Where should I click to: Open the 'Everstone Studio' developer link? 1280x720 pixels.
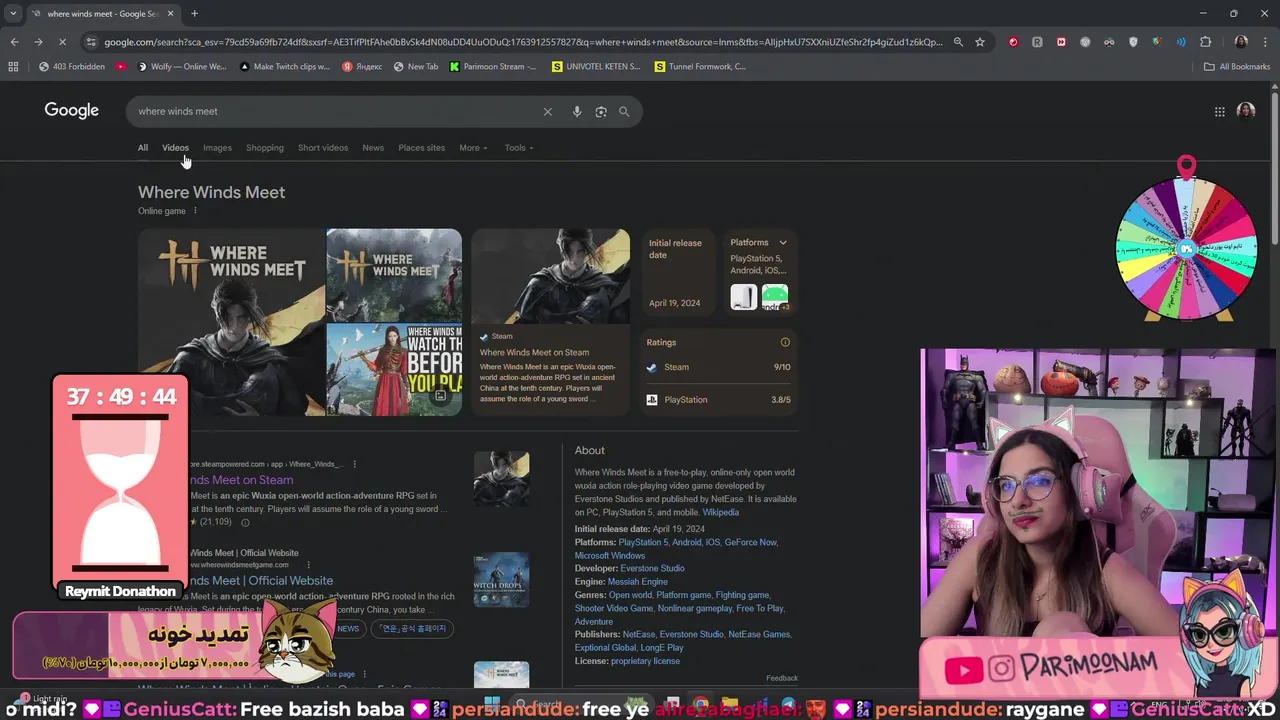652,568
